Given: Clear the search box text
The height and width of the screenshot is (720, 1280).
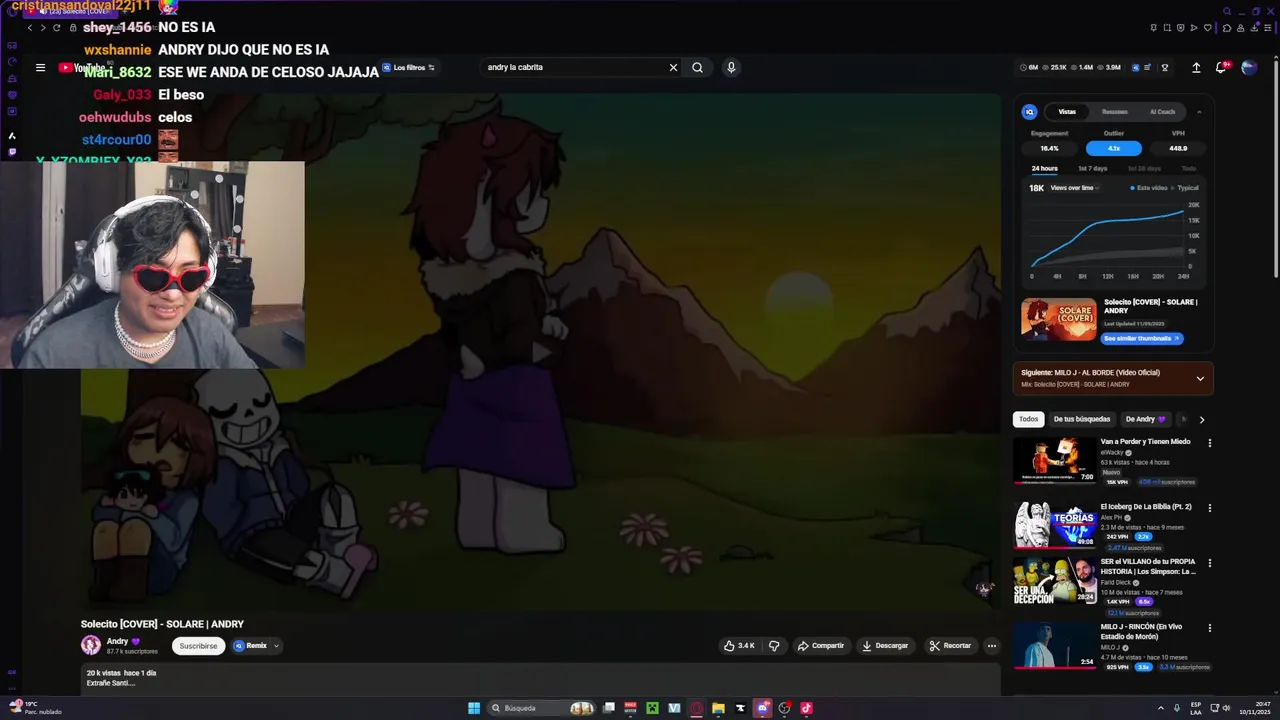Looking at the screenshot, I should [x=673, y=68].
